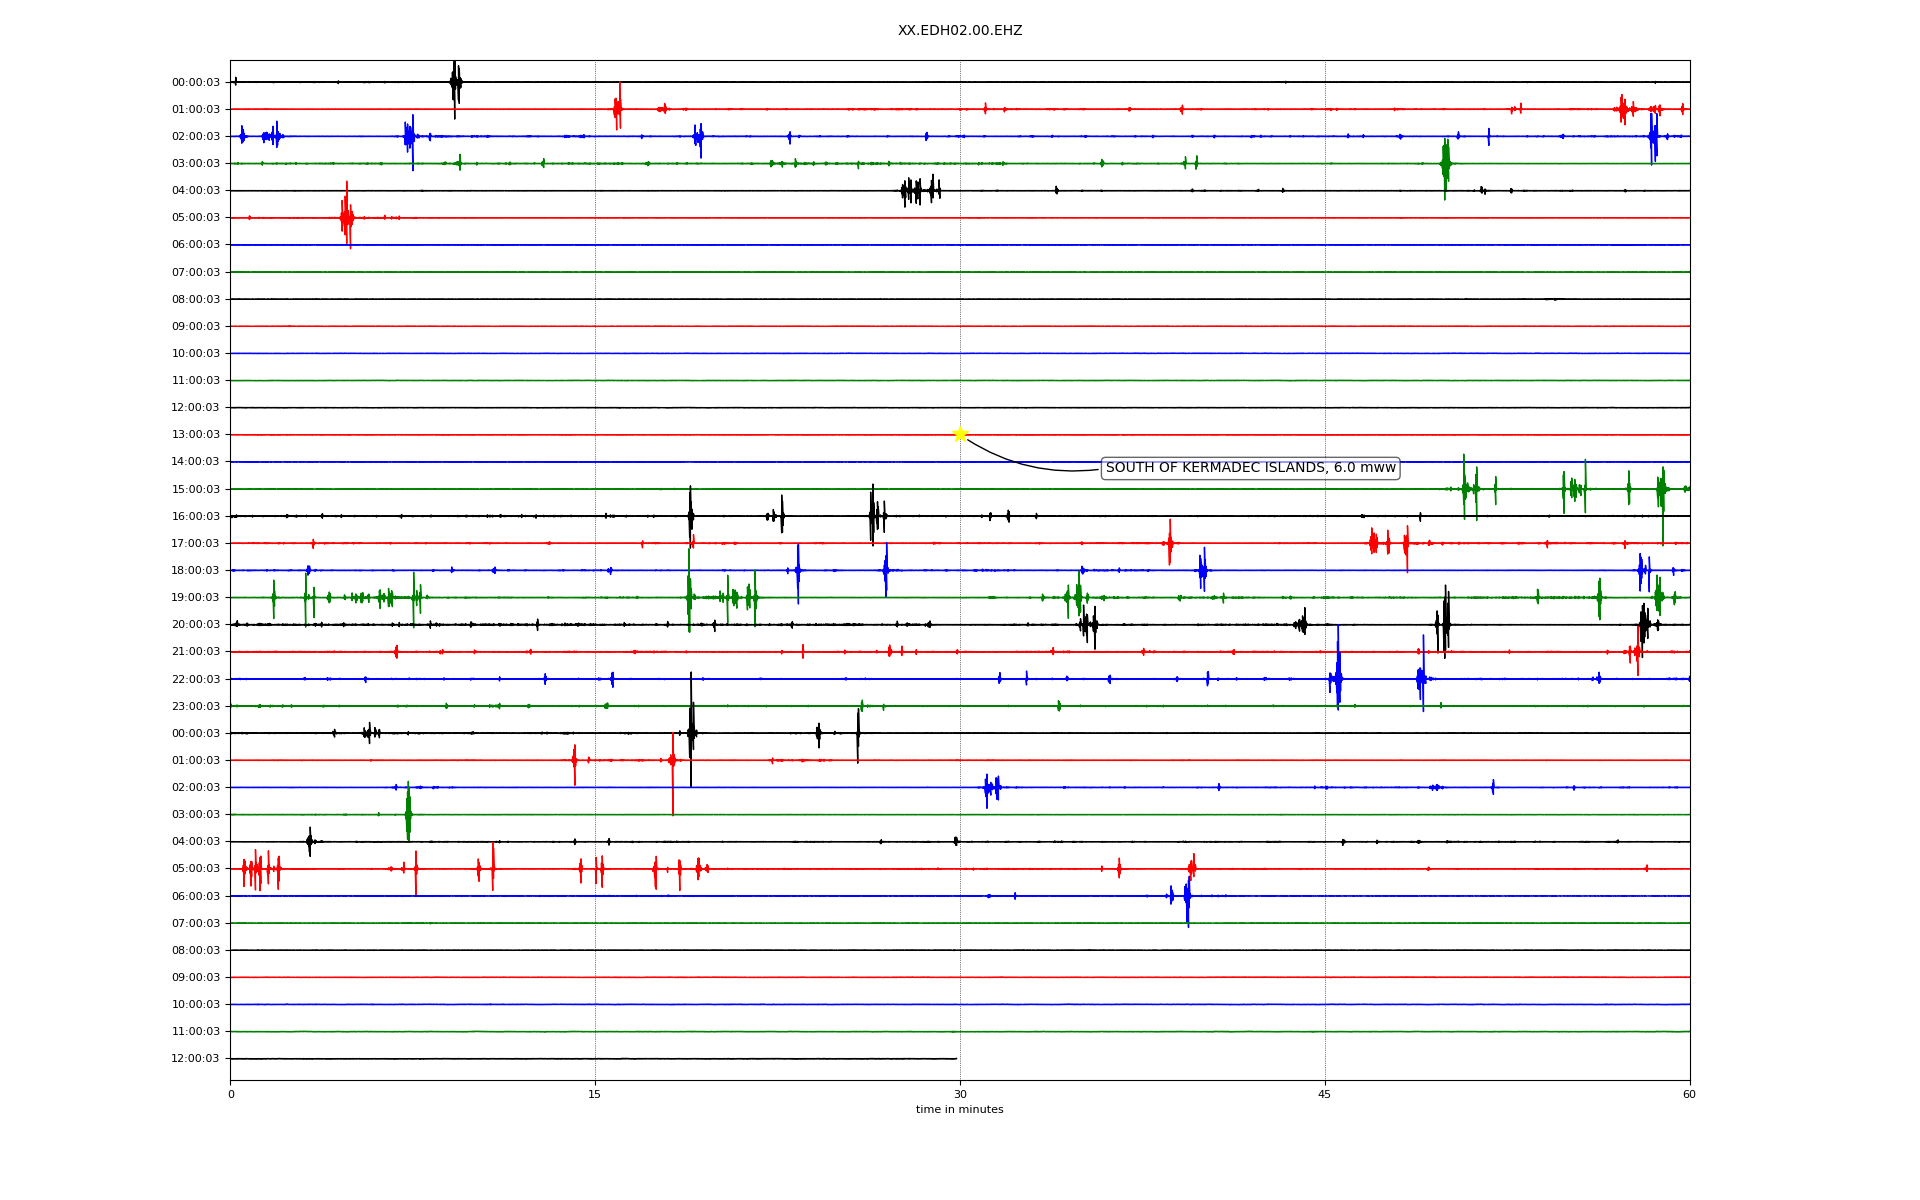Click the large red burst on the first 05:00:03 trace
Viewport: 1920px width, 1200px height.
347,217
